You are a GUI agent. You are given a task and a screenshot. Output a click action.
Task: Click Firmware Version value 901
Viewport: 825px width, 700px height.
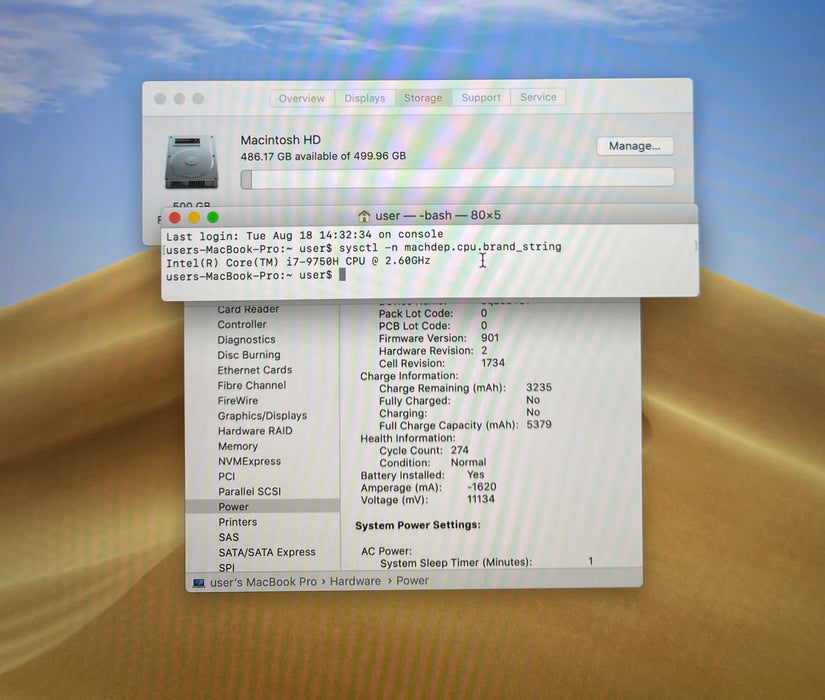tap(490, 338)
